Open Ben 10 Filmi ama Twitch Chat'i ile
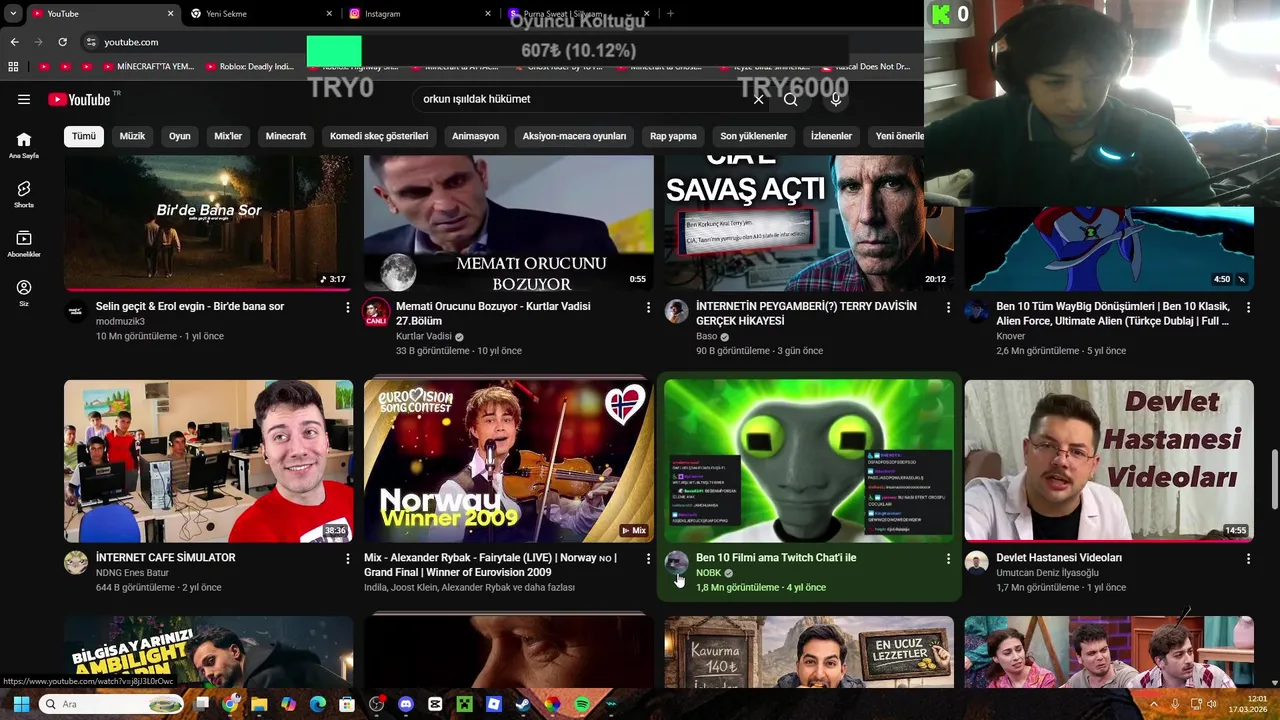The width and height of the screenshot is (1280, 720). [x=776, y=558]
